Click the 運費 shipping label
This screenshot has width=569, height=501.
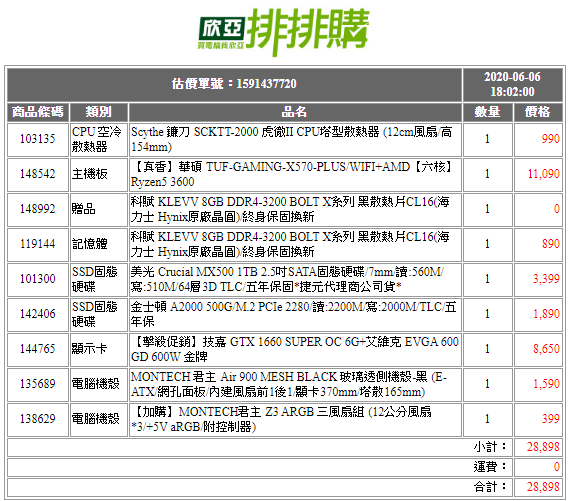(490, 467)
